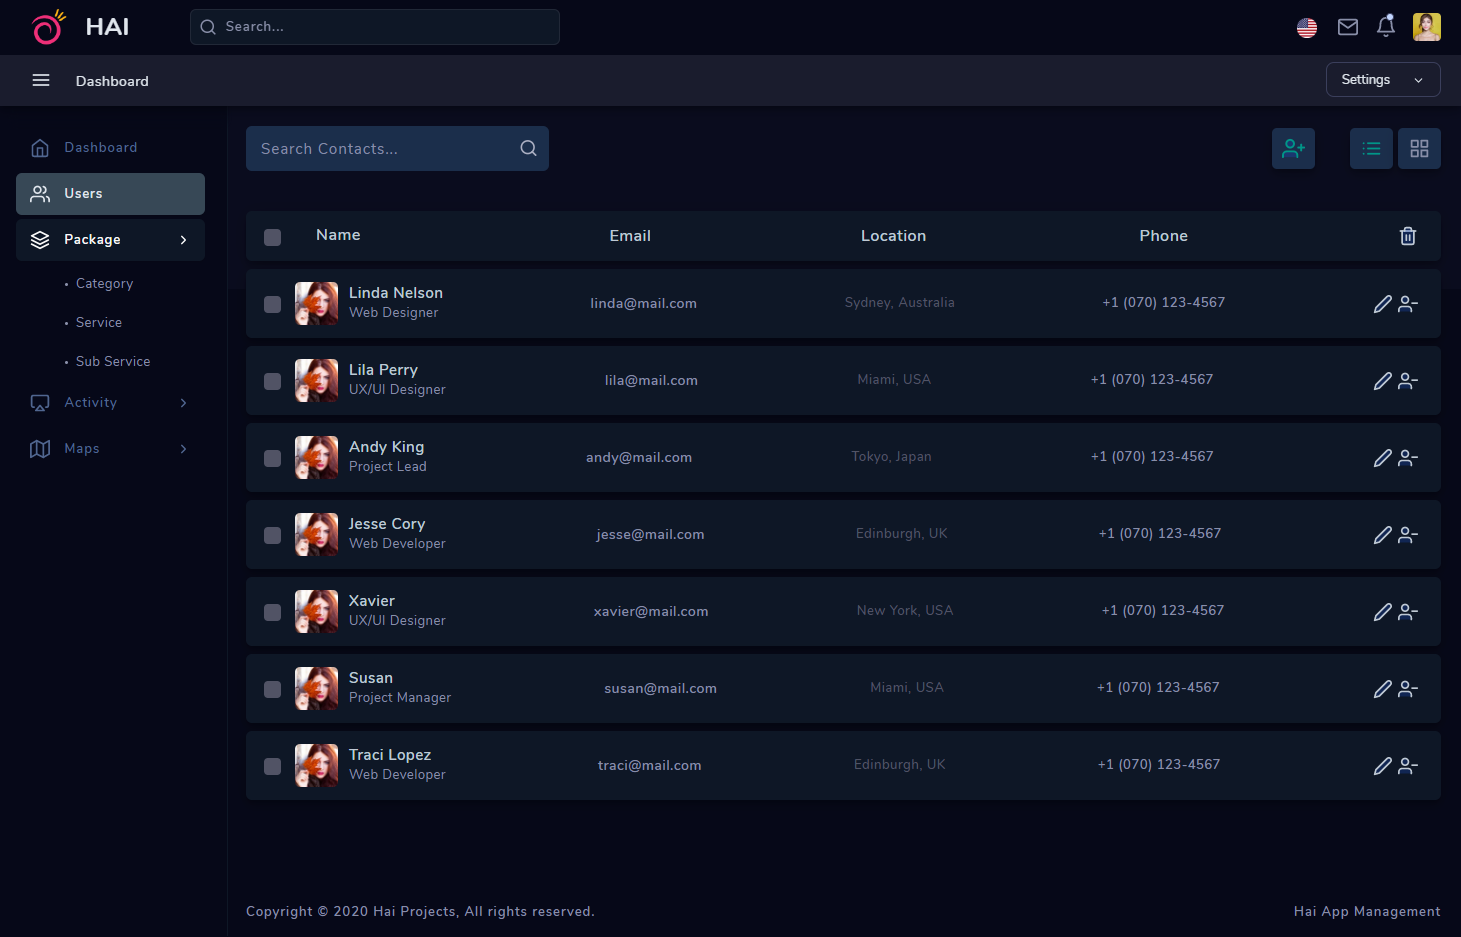This screenshot has width=1461, height=937.
Task: Collapse the Package menu chevron
Action: [183, 240]
